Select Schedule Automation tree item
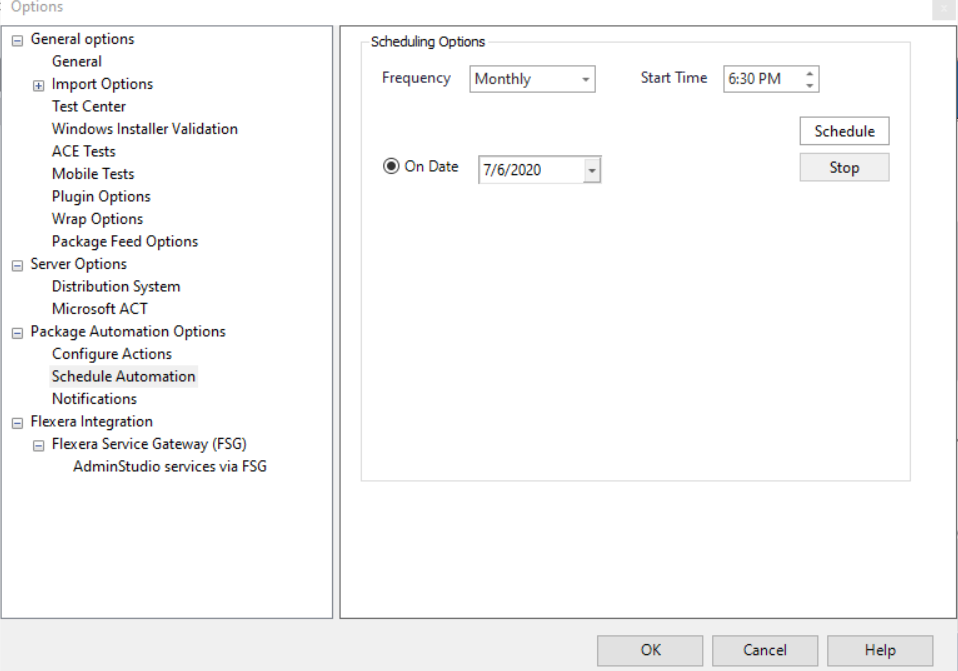The image size is (958, 671). click(123, 376)
